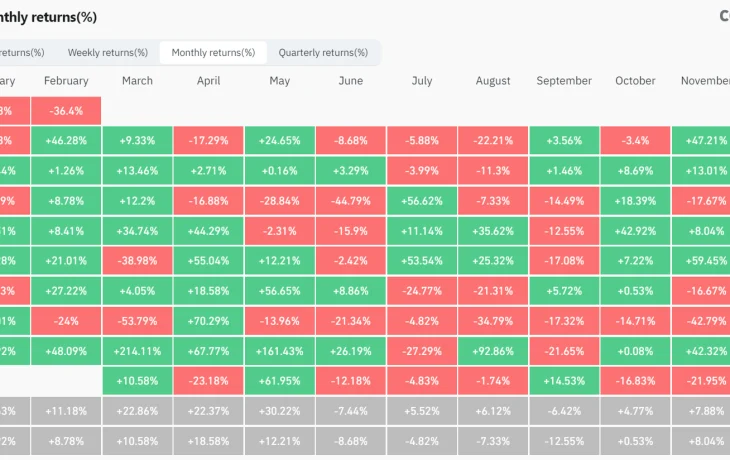This screenshot has height=460, width=730.
Task: Select the +46.28% cell
Action: click(x=66, y=141)
